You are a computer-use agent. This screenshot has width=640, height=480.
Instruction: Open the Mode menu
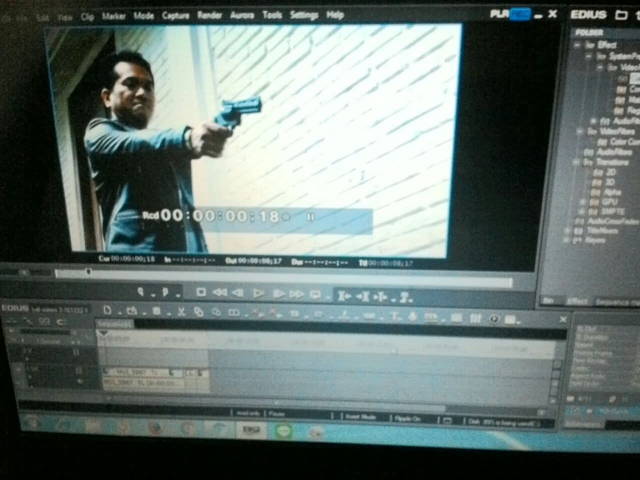point(144,16)
